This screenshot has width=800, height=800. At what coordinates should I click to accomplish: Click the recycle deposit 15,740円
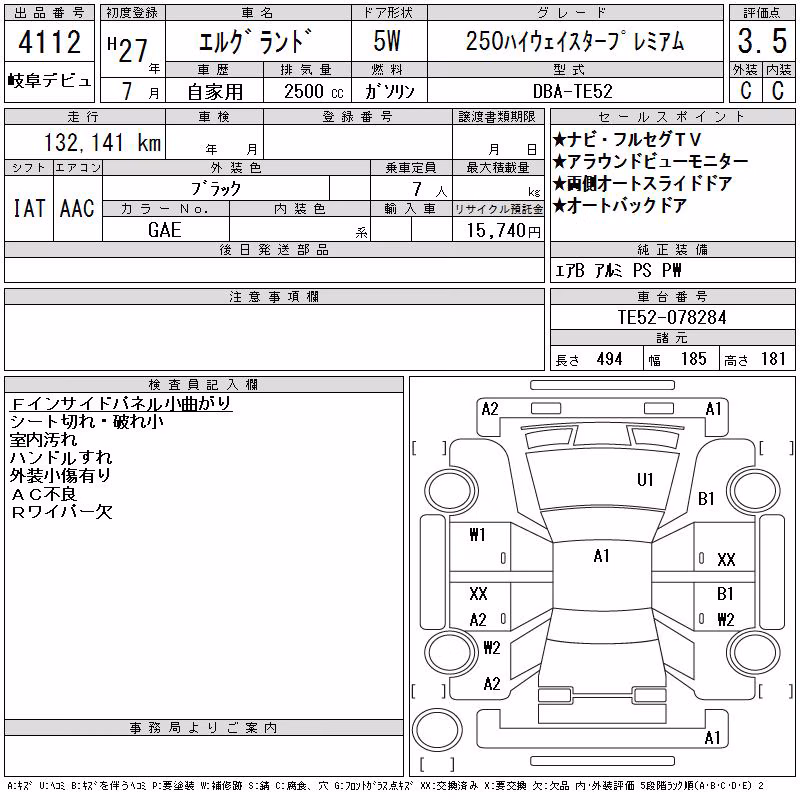tap(503, 231)
